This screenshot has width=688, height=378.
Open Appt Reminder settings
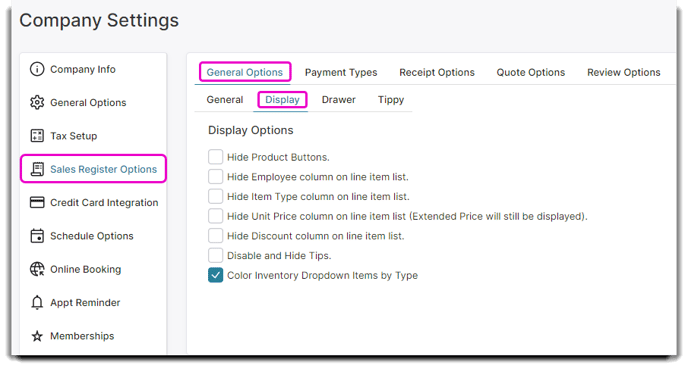click(x=85, y=302)
